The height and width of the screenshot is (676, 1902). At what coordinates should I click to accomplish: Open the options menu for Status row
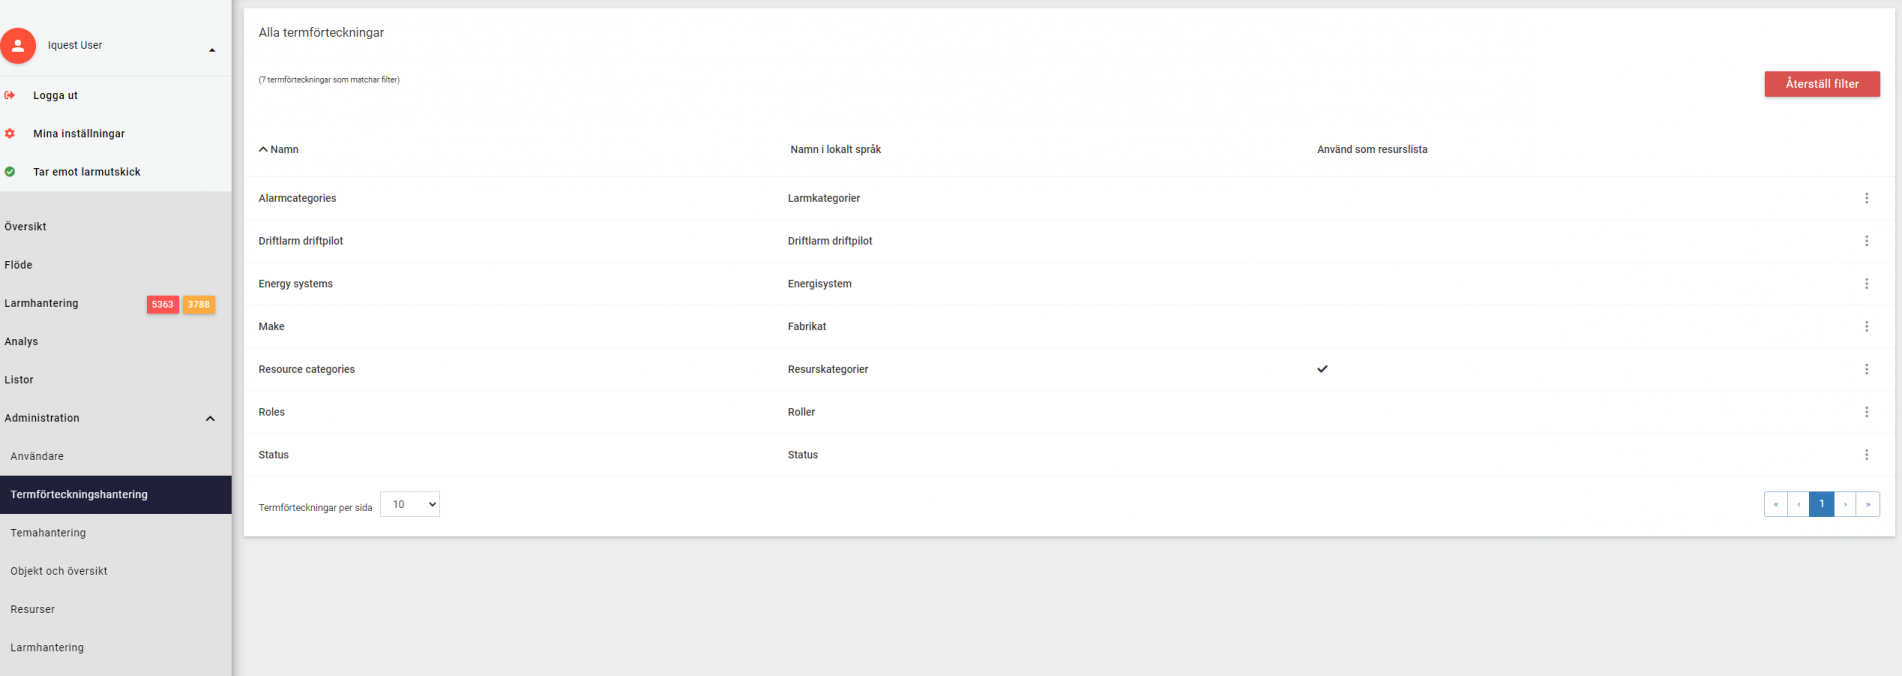pyautogui.click(x=1866, y=455)
